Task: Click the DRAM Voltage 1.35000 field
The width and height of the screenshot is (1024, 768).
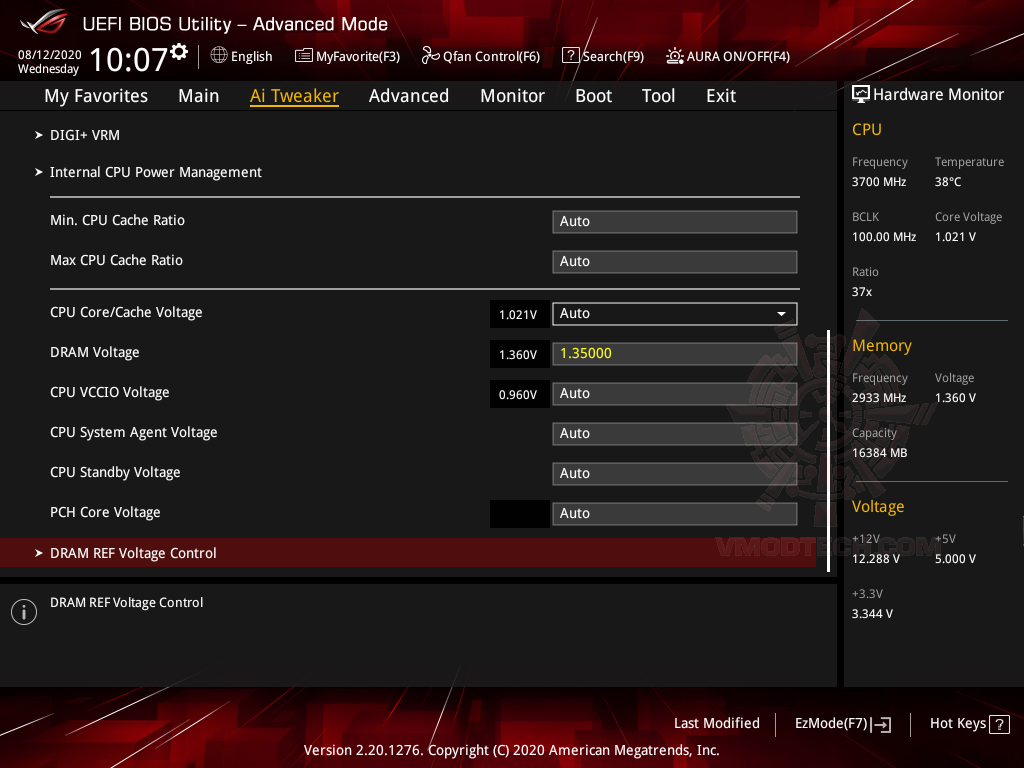Action: pos(675,354)
